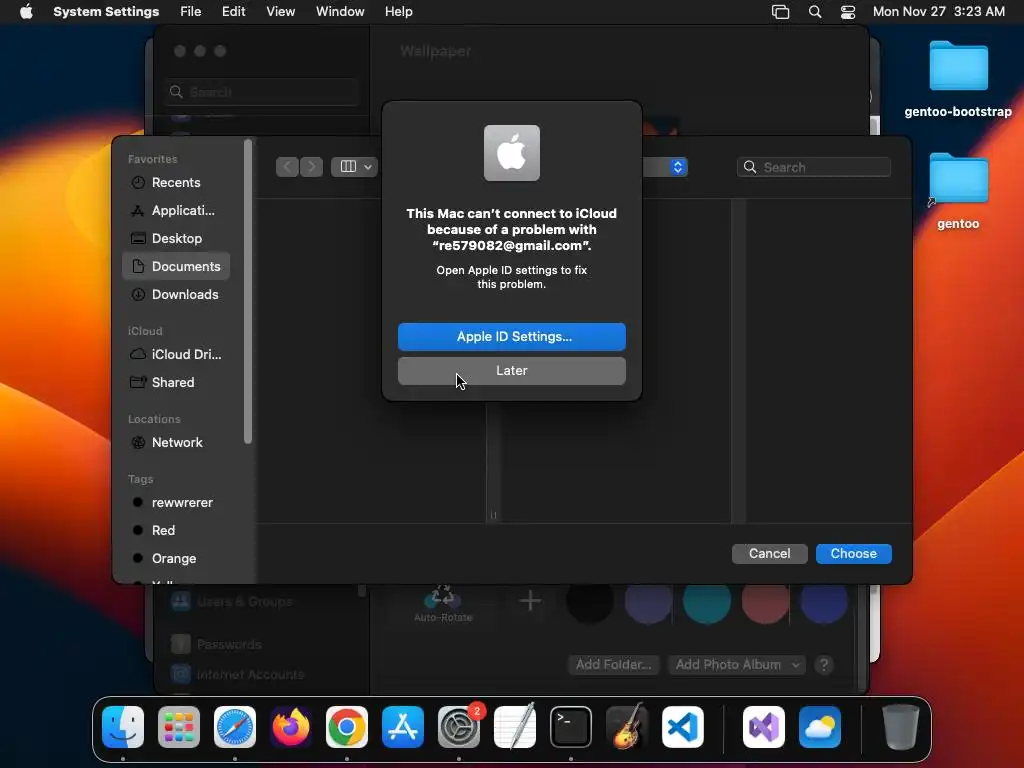Image resolution: width=1024 pixels, height=768 pixels.
Task: Open Control Center in menu bar
Action: click(848, 12)
